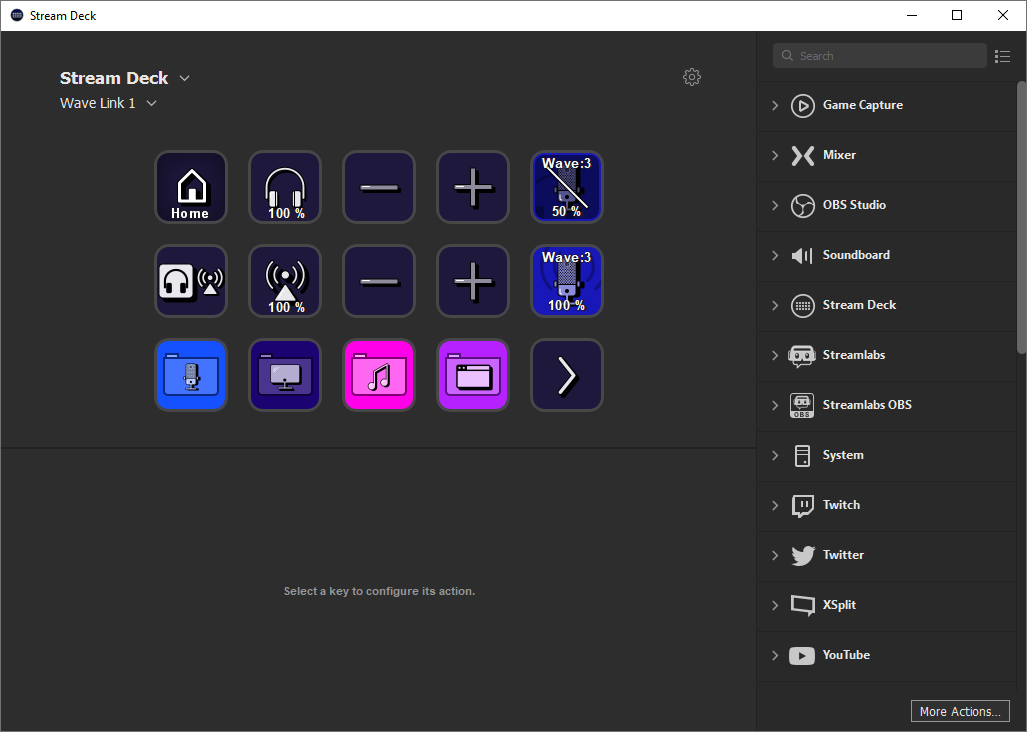
Task: Open the Wave Link 1 profile dropdown
Action: click(151, 103)
